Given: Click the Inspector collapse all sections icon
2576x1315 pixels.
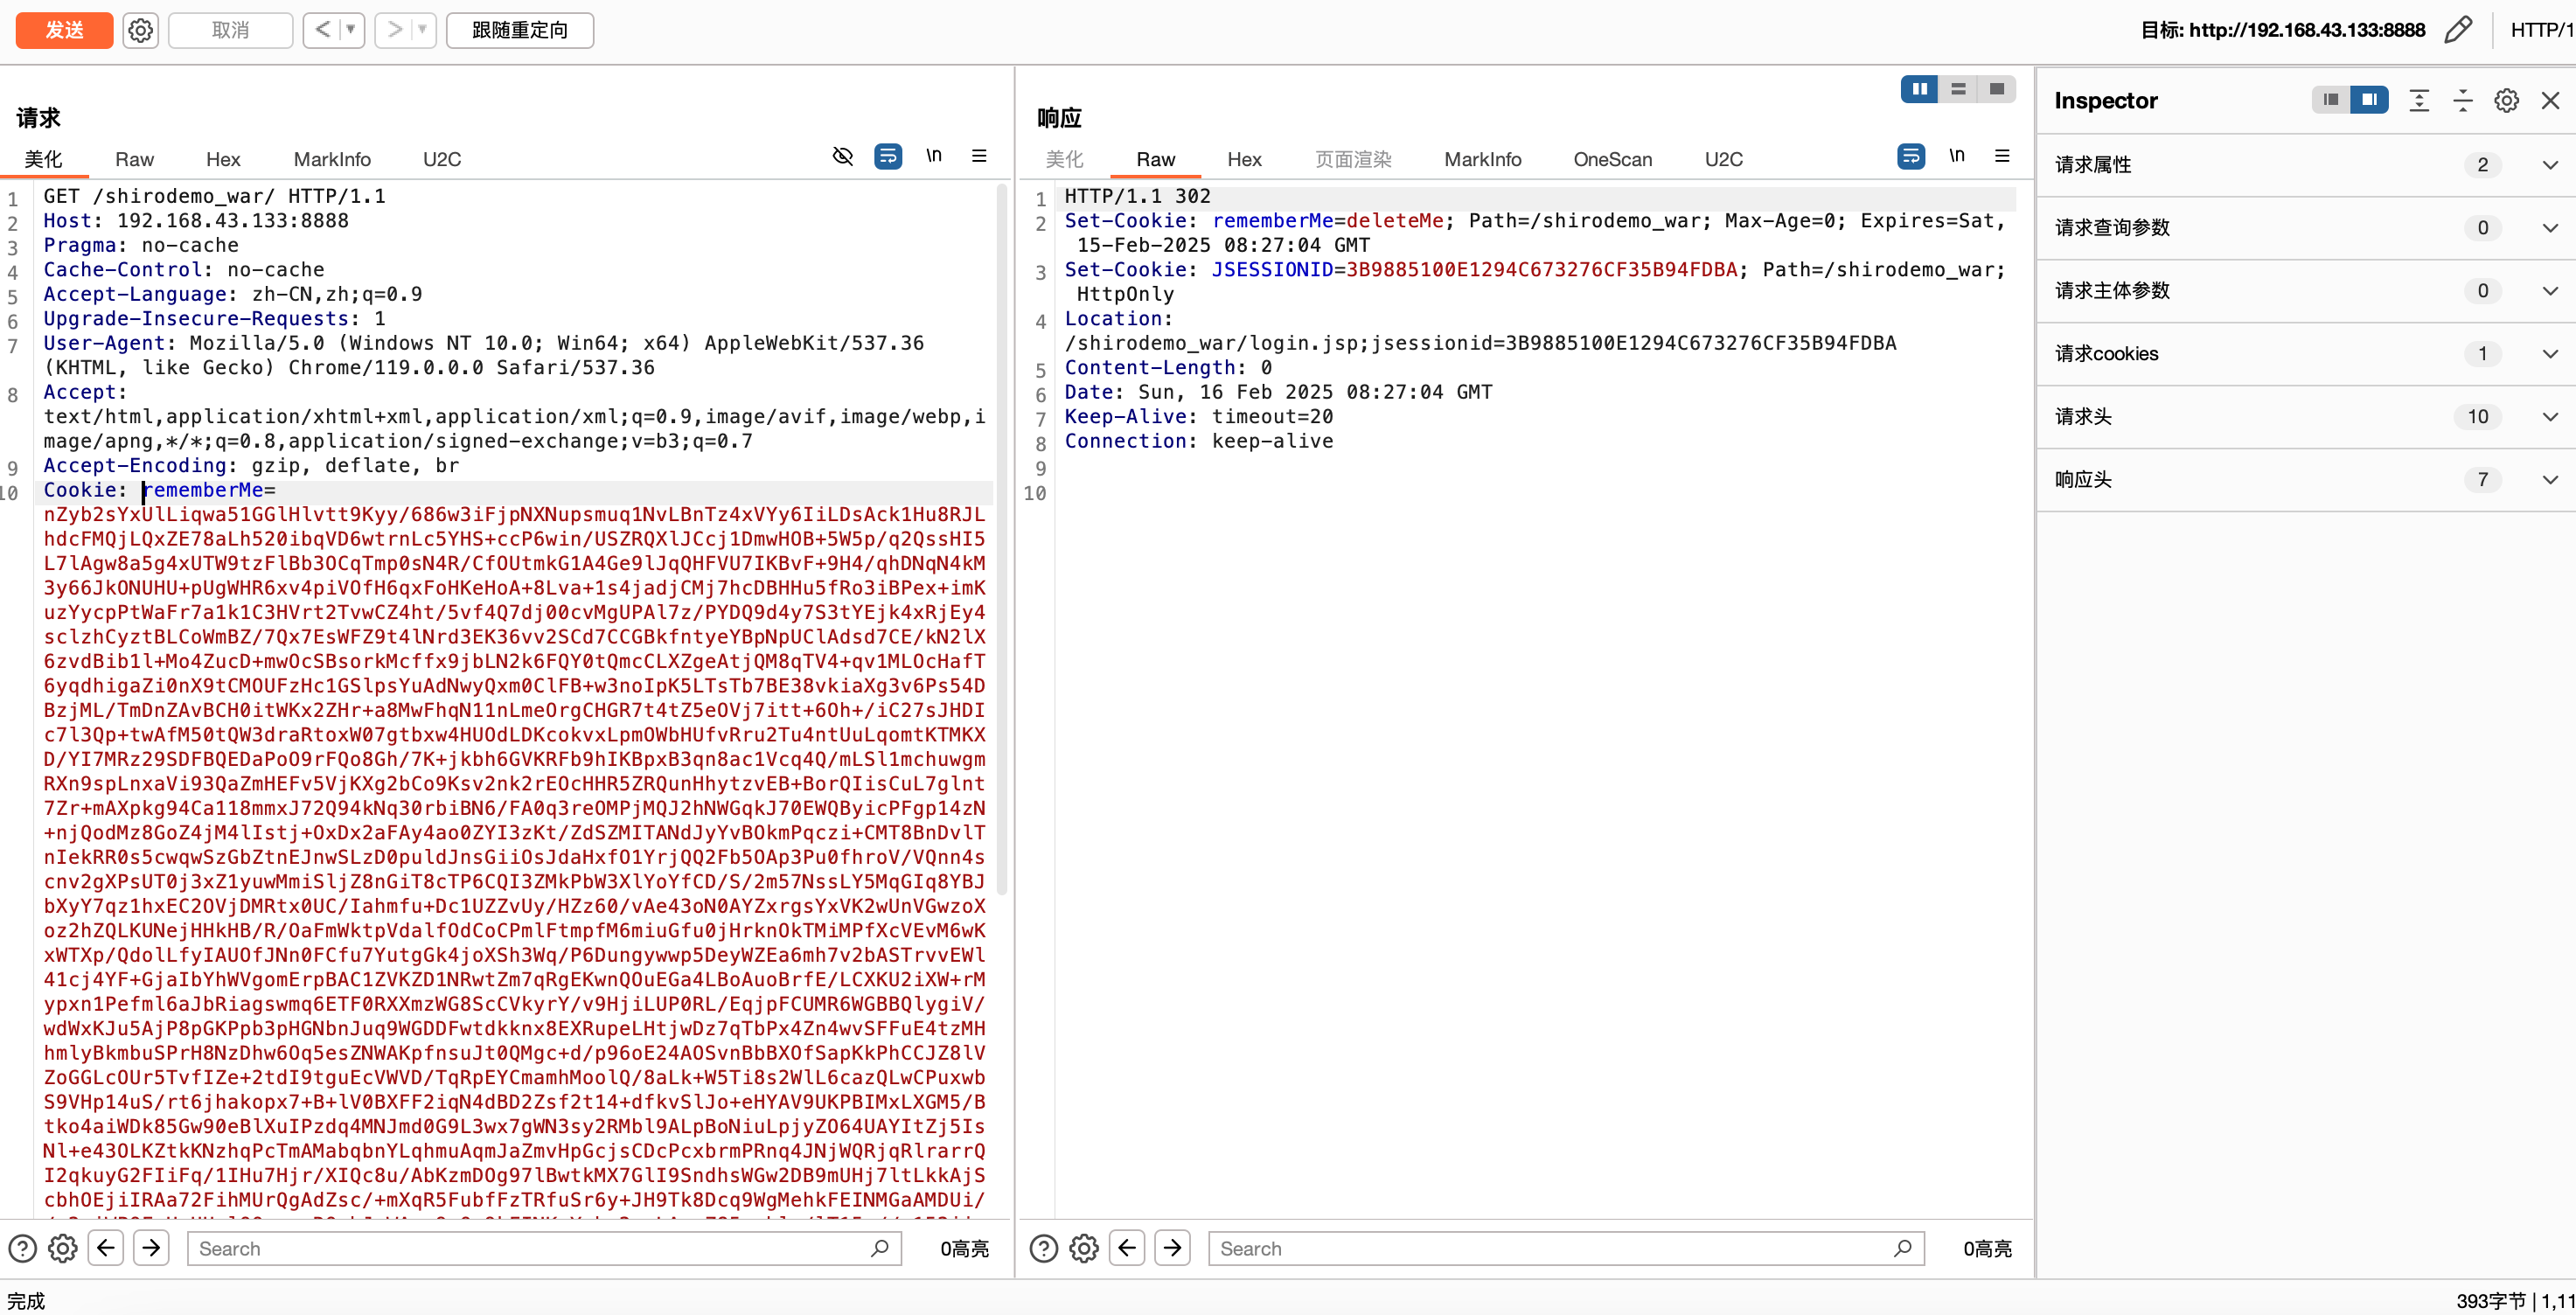Looking at the screenshot, I should point(2463,100).
